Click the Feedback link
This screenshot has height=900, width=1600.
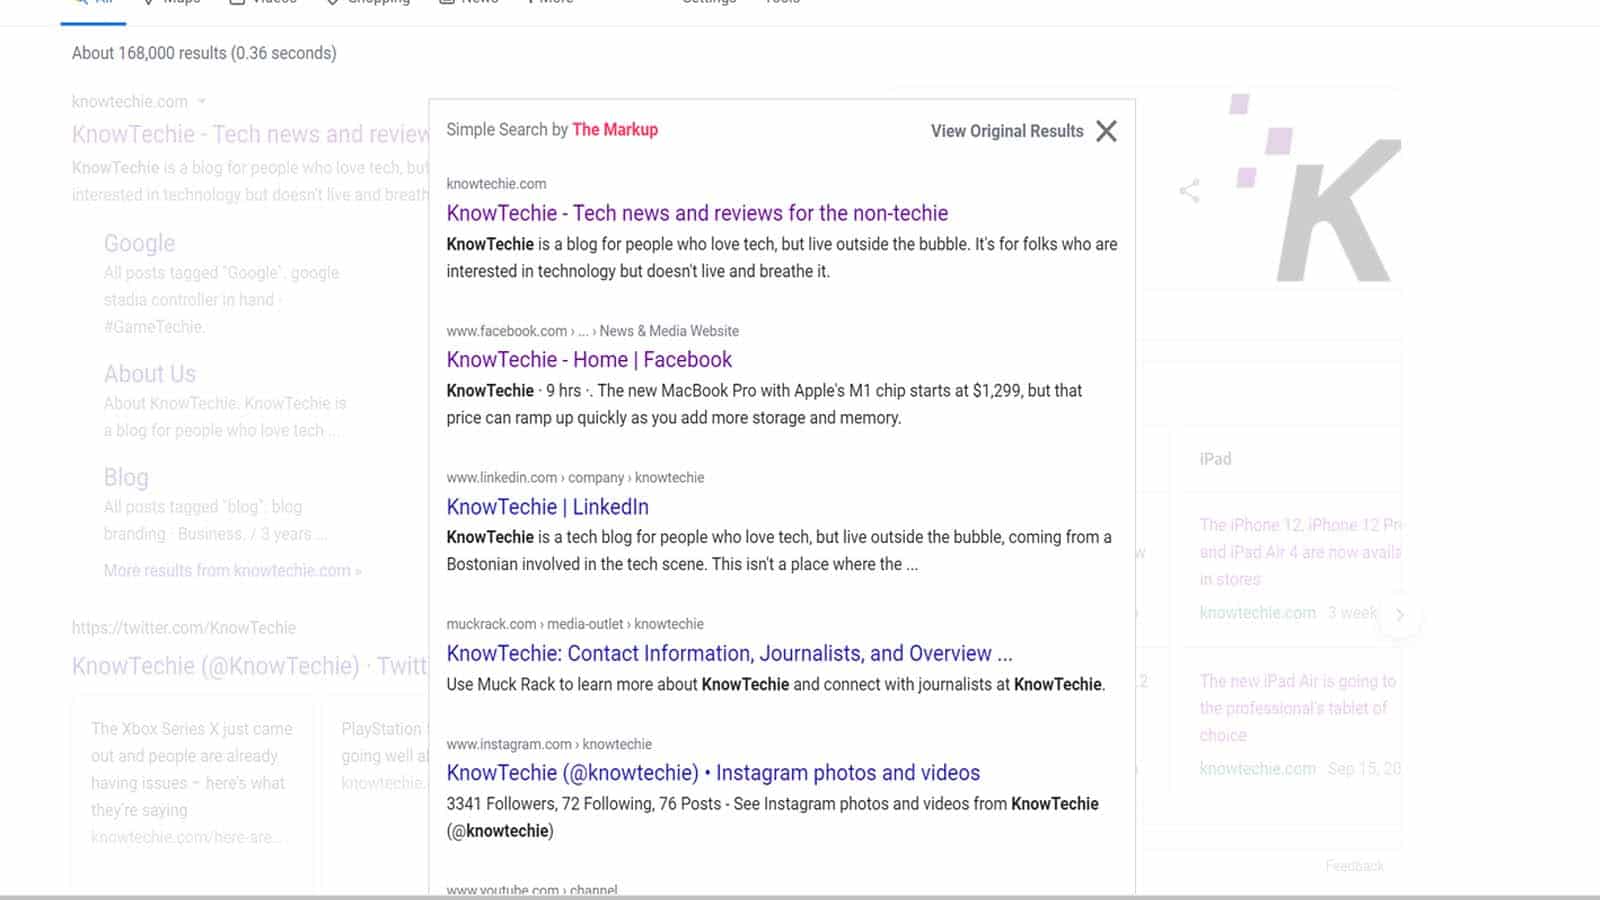click(x=1355, y=866)
